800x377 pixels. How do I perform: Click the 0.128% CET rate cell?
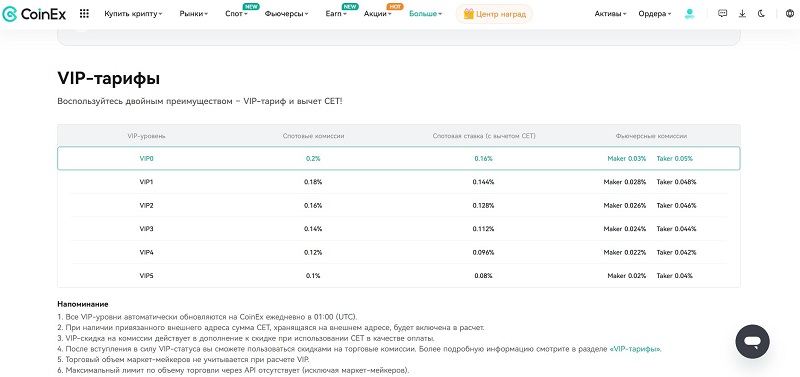click(x=484, y=206)
